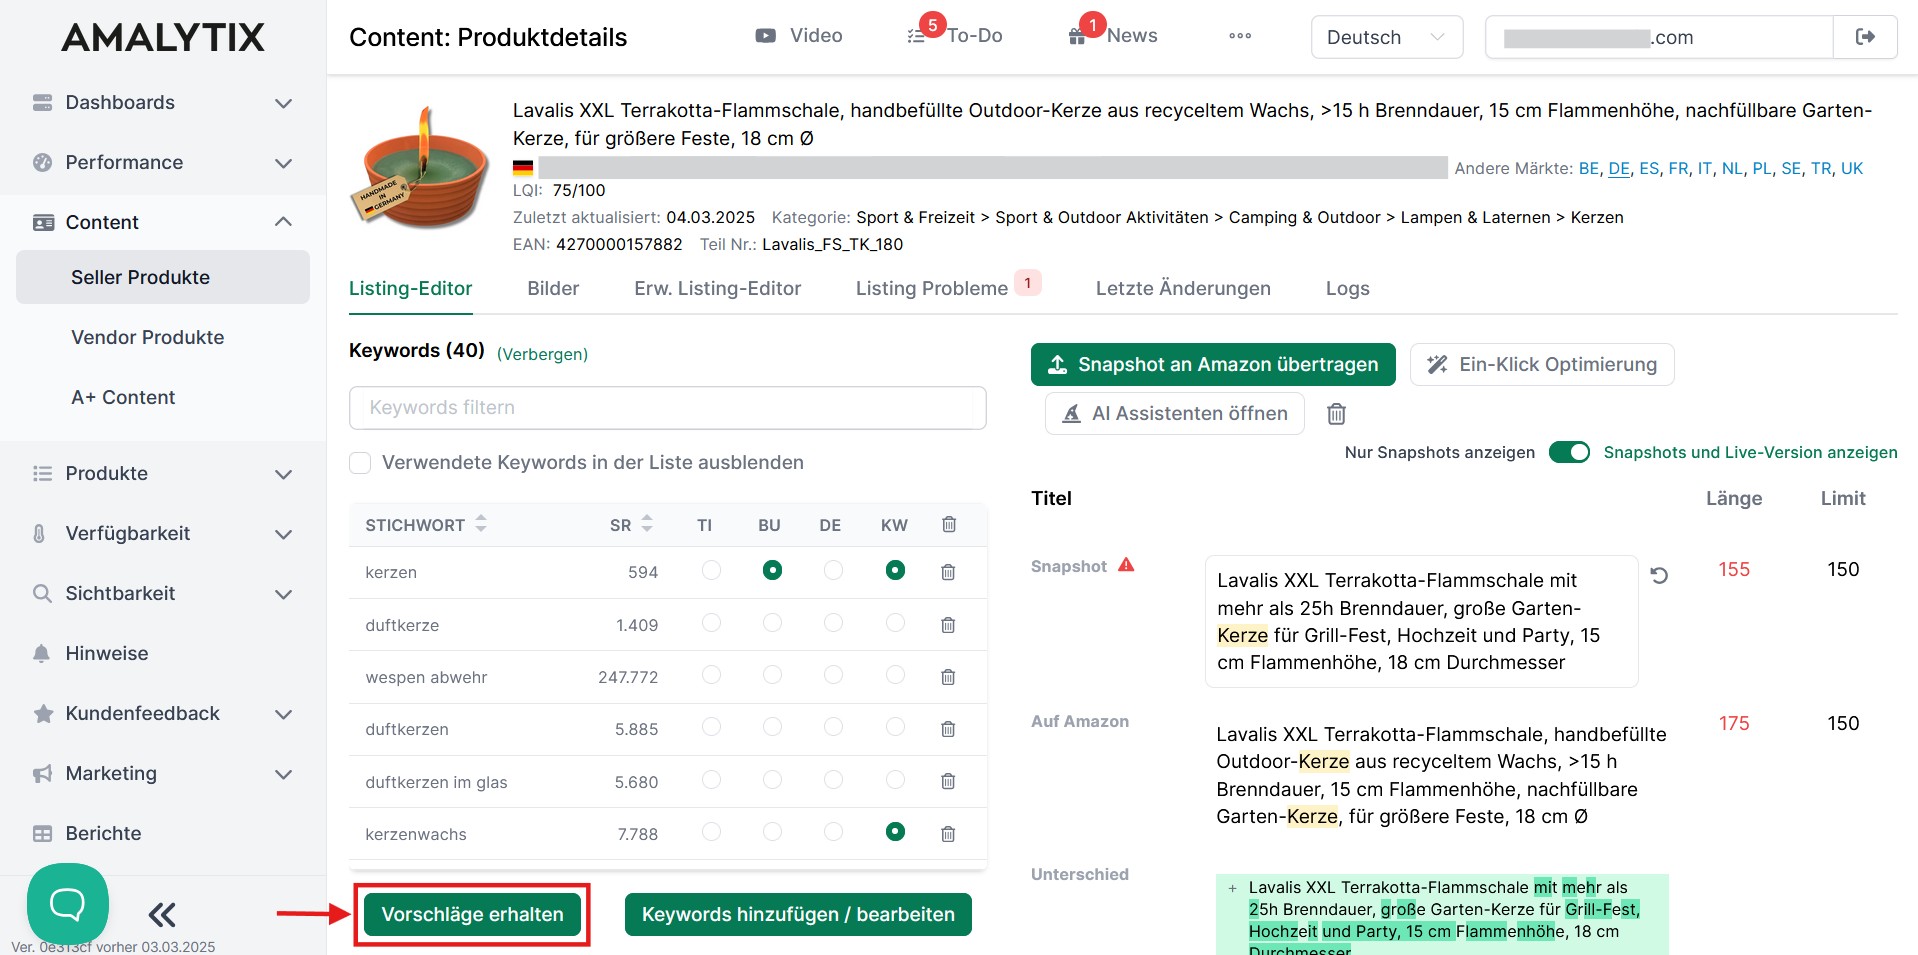Open the AI Assistenten
Image resolution: width=1918 pixels, height=955 pixels.
click(x=1175, y=413)
